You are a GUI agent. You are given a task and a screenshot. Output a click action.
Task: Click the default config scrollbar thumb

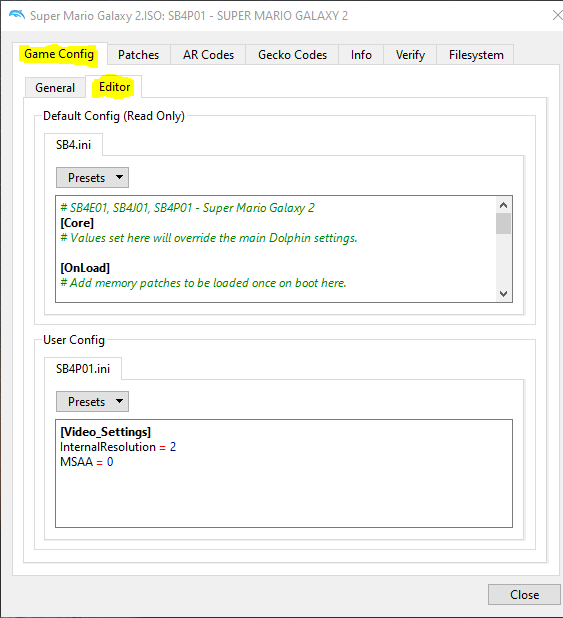503,223
